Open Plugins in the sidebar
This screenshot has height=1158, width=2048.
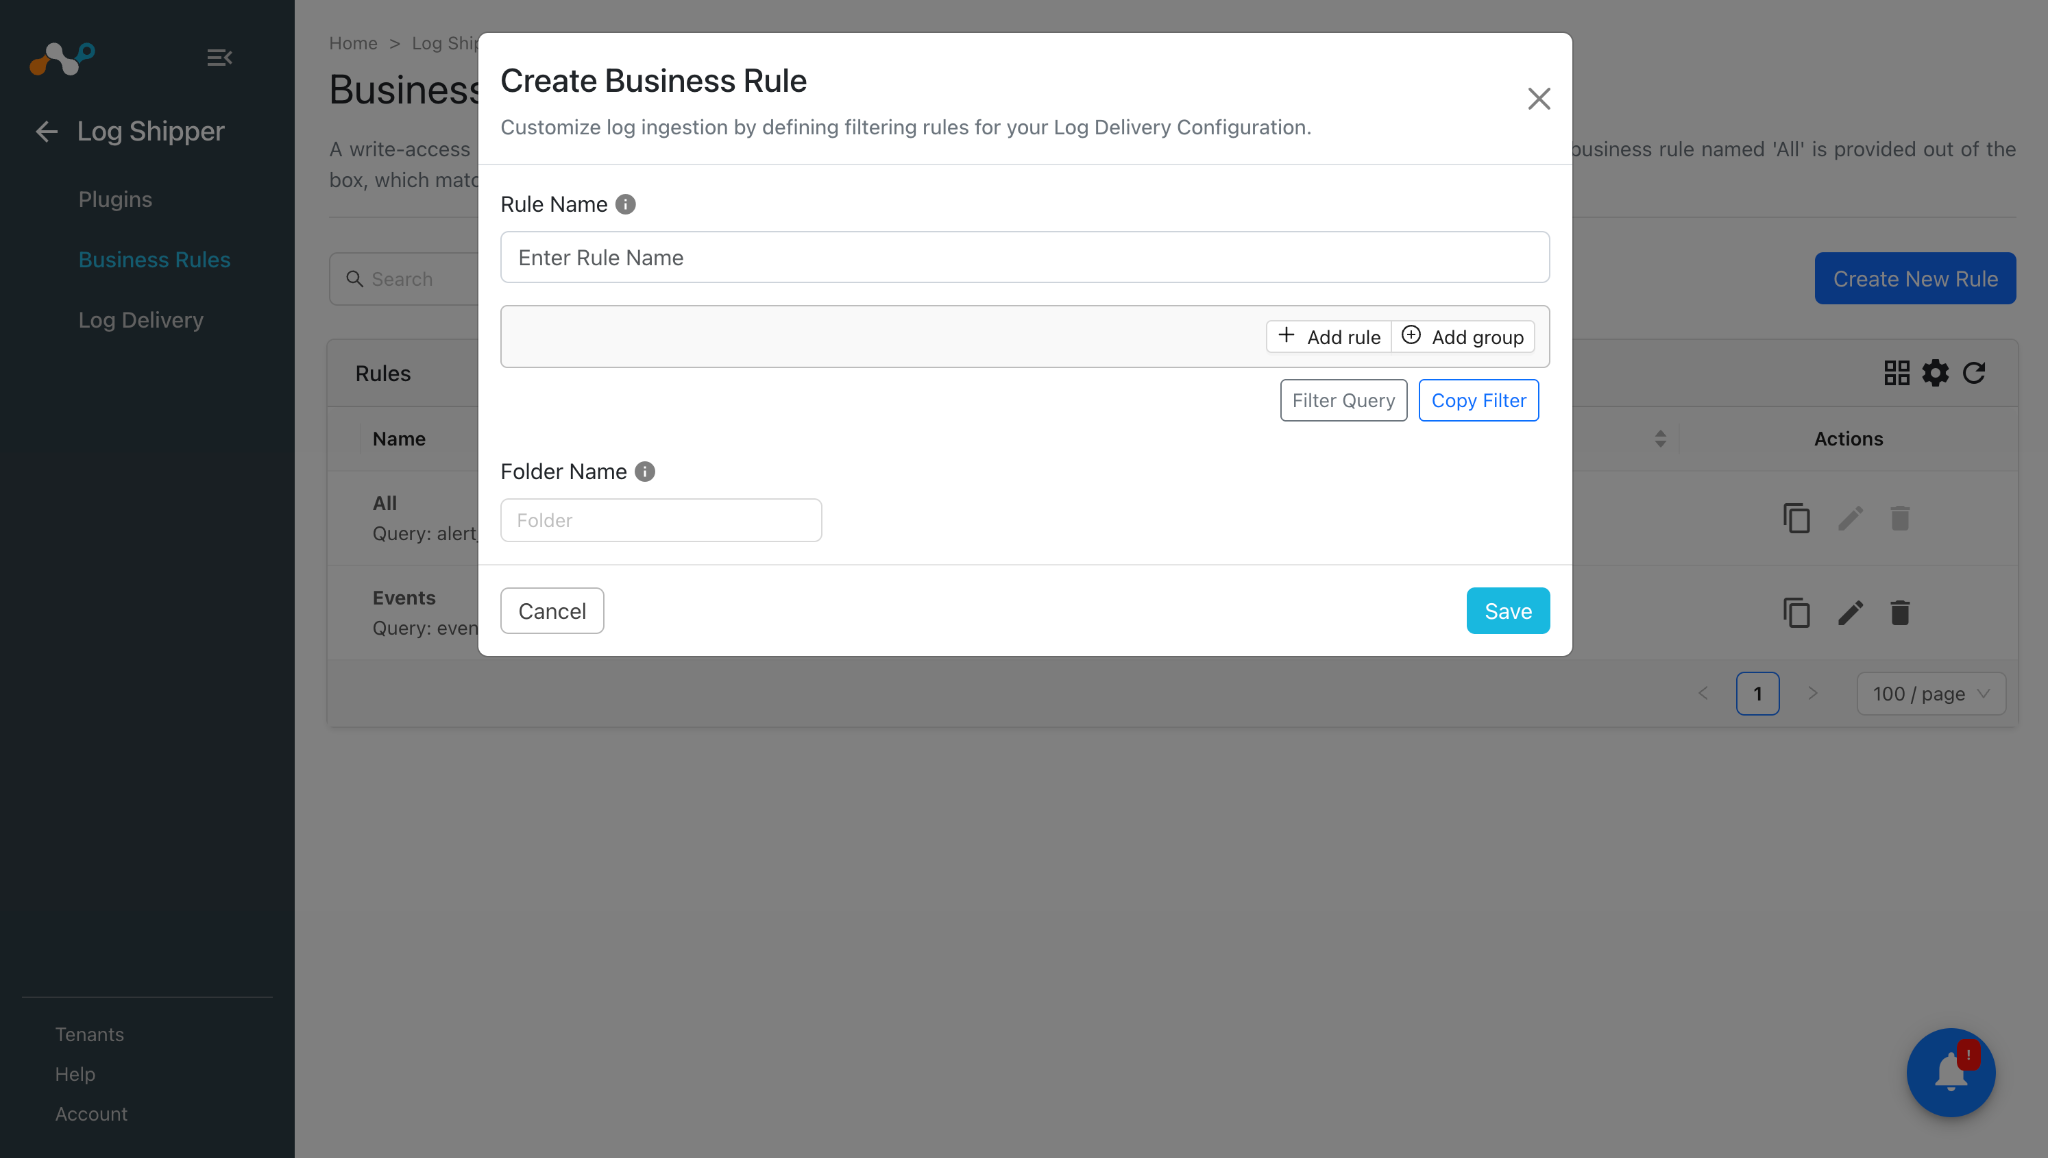coord(116,199)
